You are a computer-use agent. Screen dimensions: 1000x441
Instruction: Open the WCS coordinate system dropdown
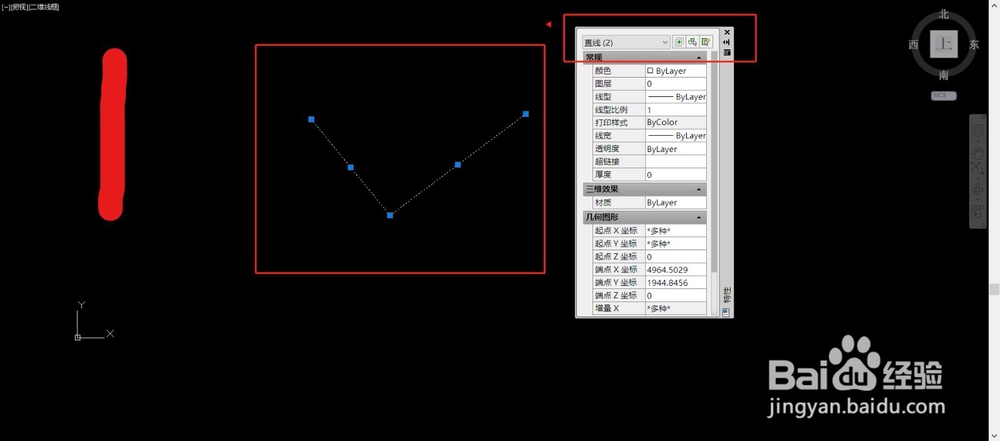[x=943, y=96]
